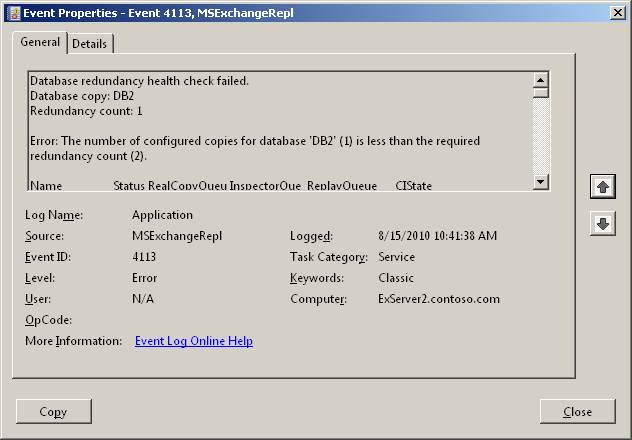Switch to the Details tab
This screenshot has width=632, height=440.
pyautogui.click(x=90, y=44)
